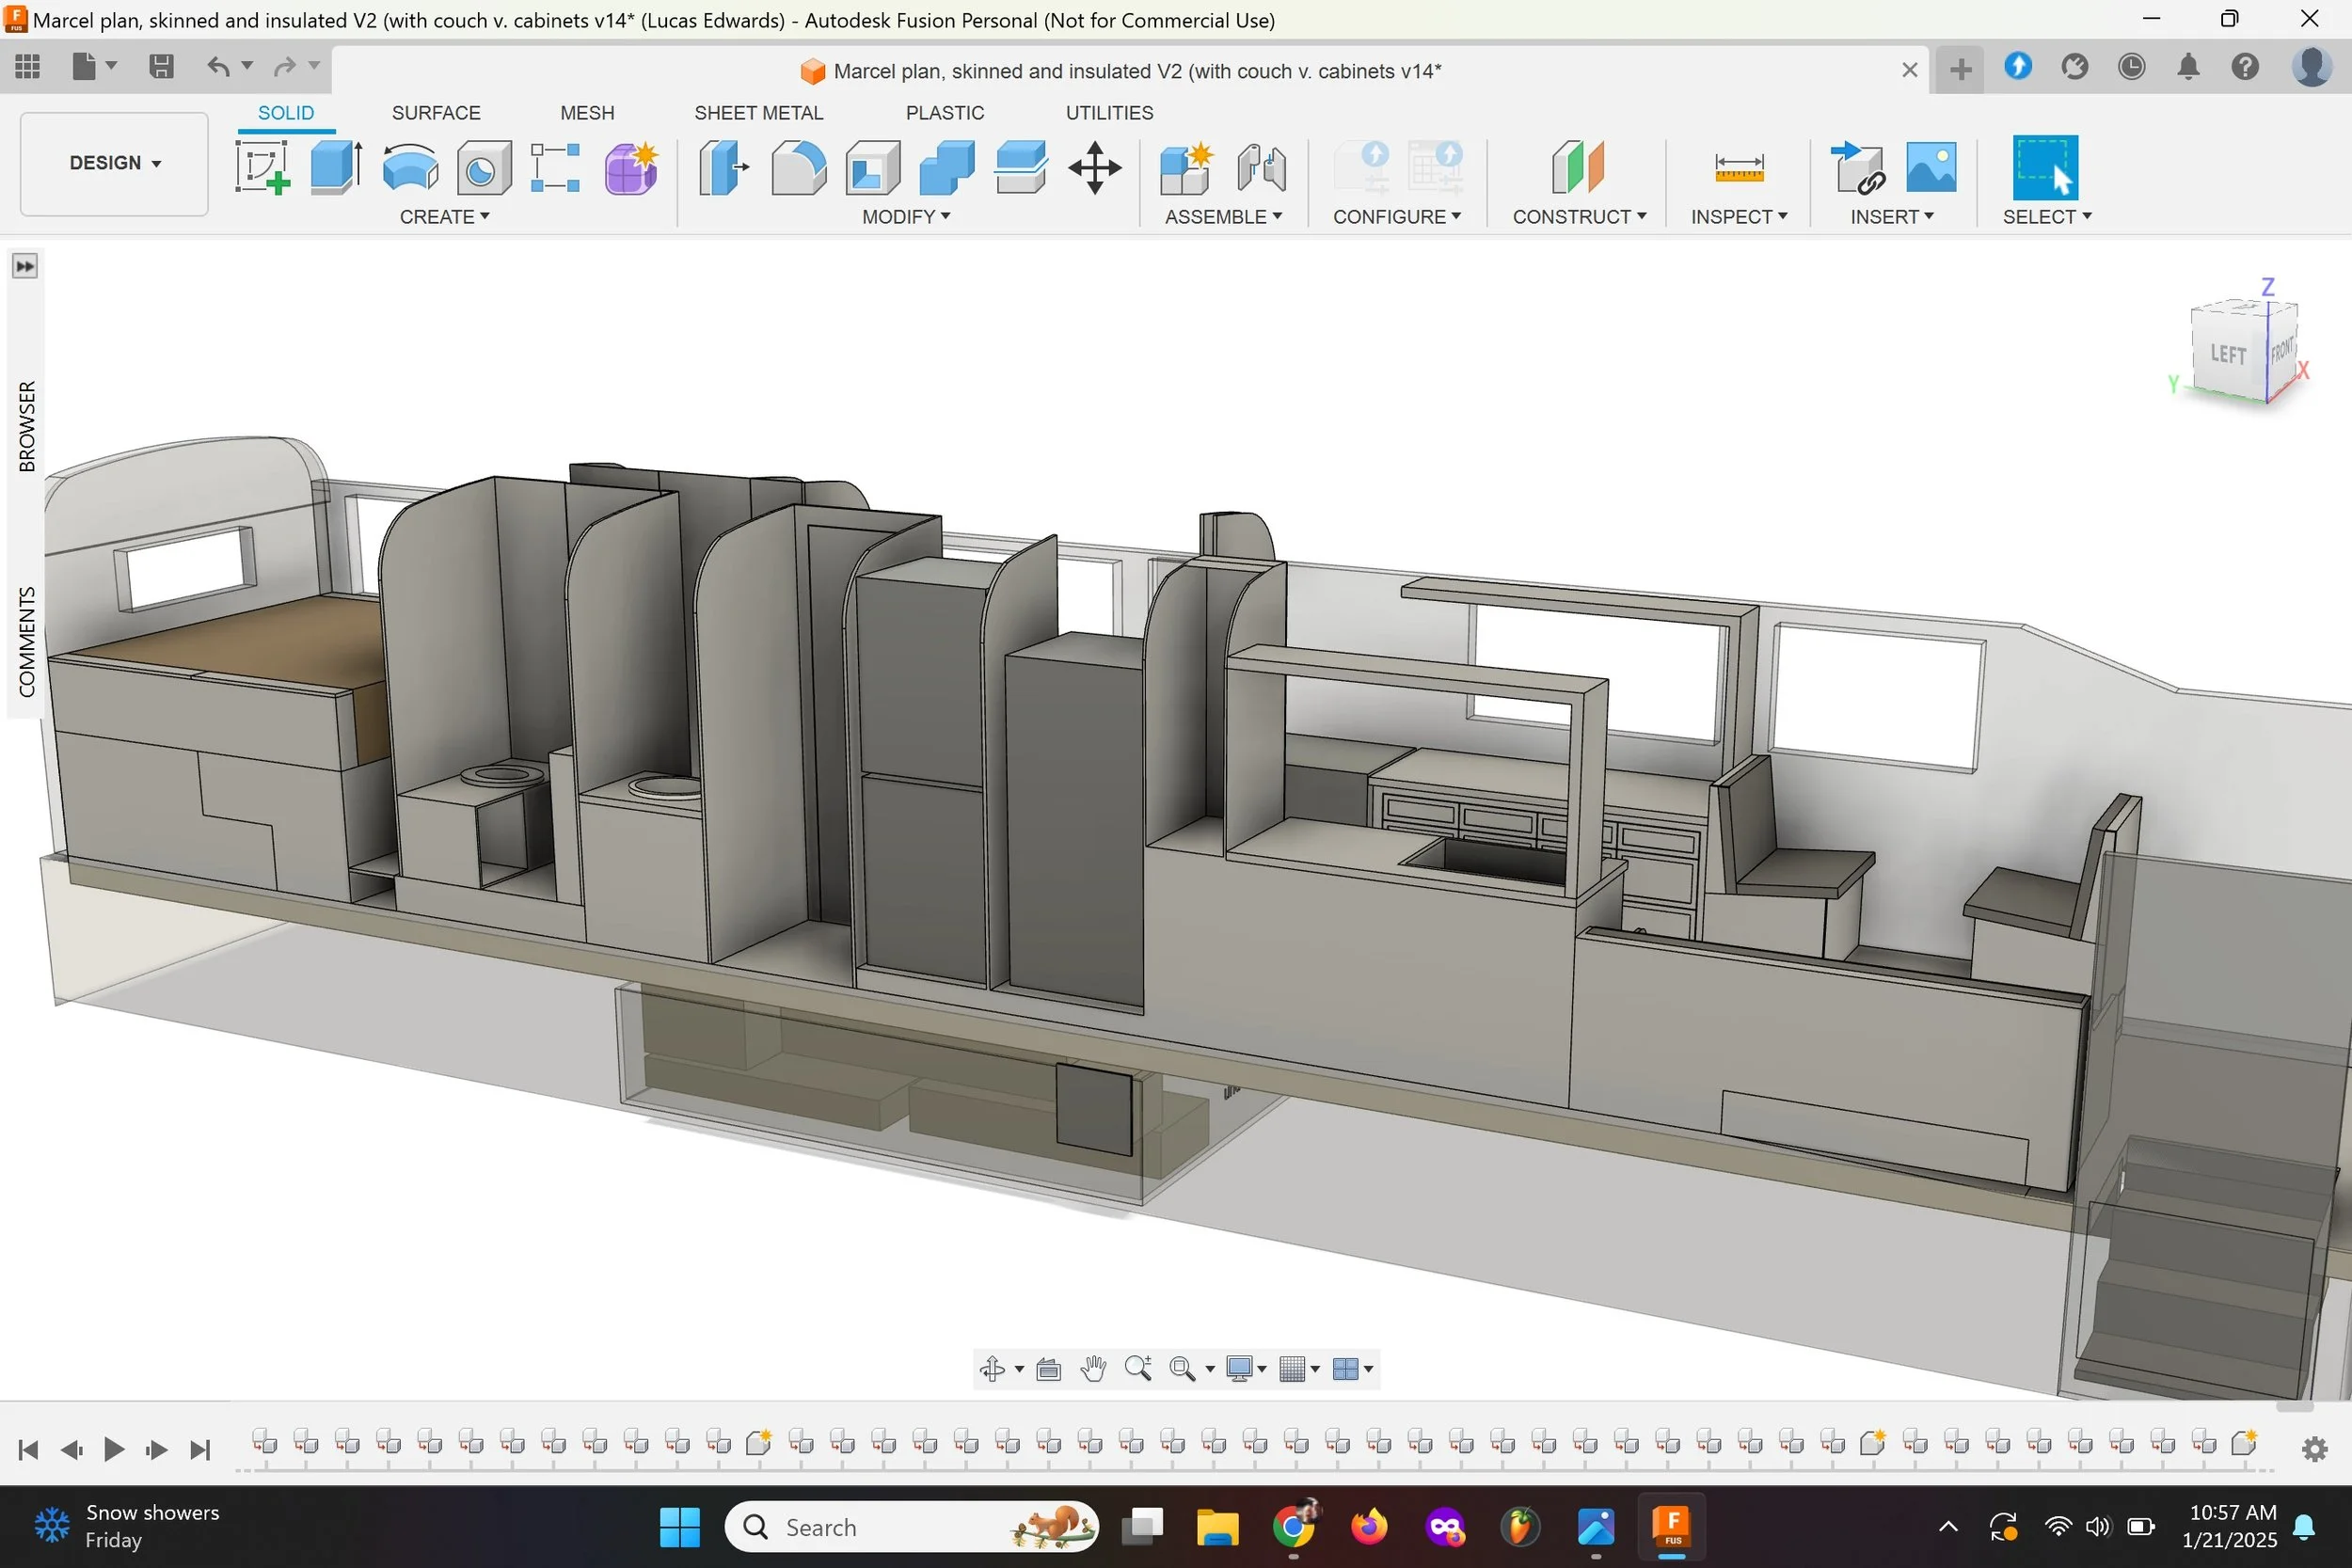
Task: Click the Insert Canvas image icon
Action: (1931, 167)
